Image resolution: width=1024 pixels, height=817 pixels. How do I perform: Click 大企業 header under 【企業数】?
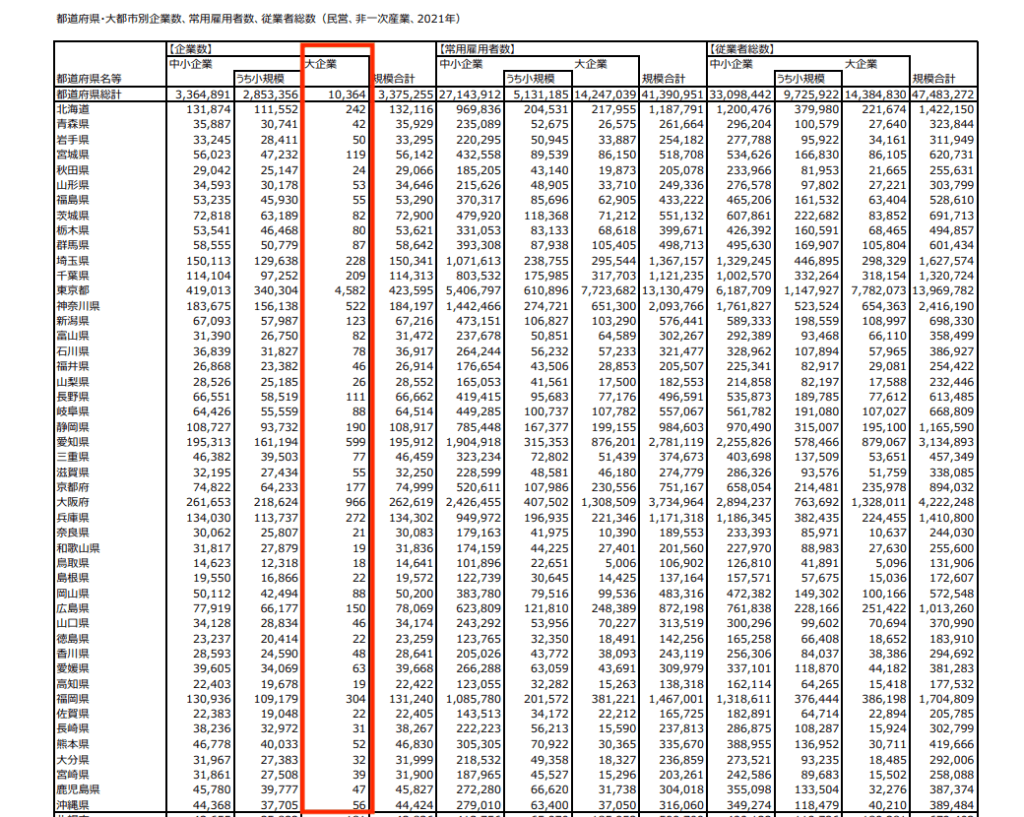pos(321,64)
